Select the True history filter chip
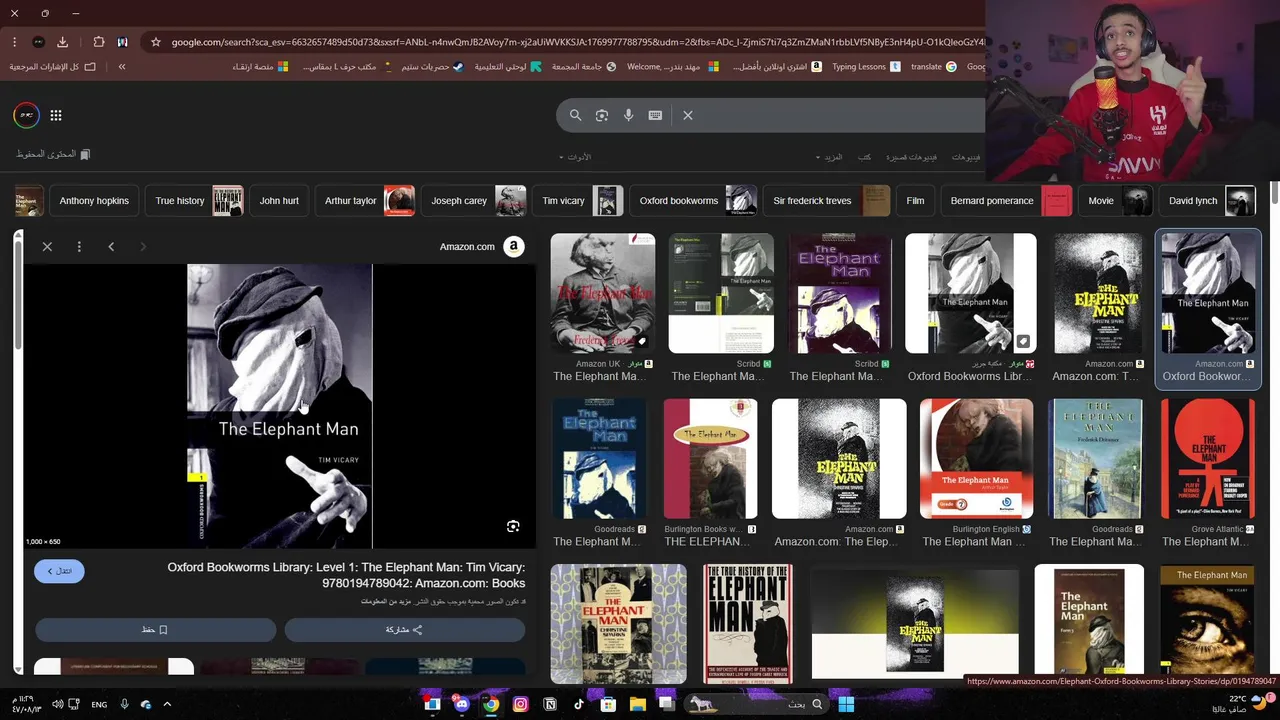This screenshot has width=1280, height=720. pos(195,201)
